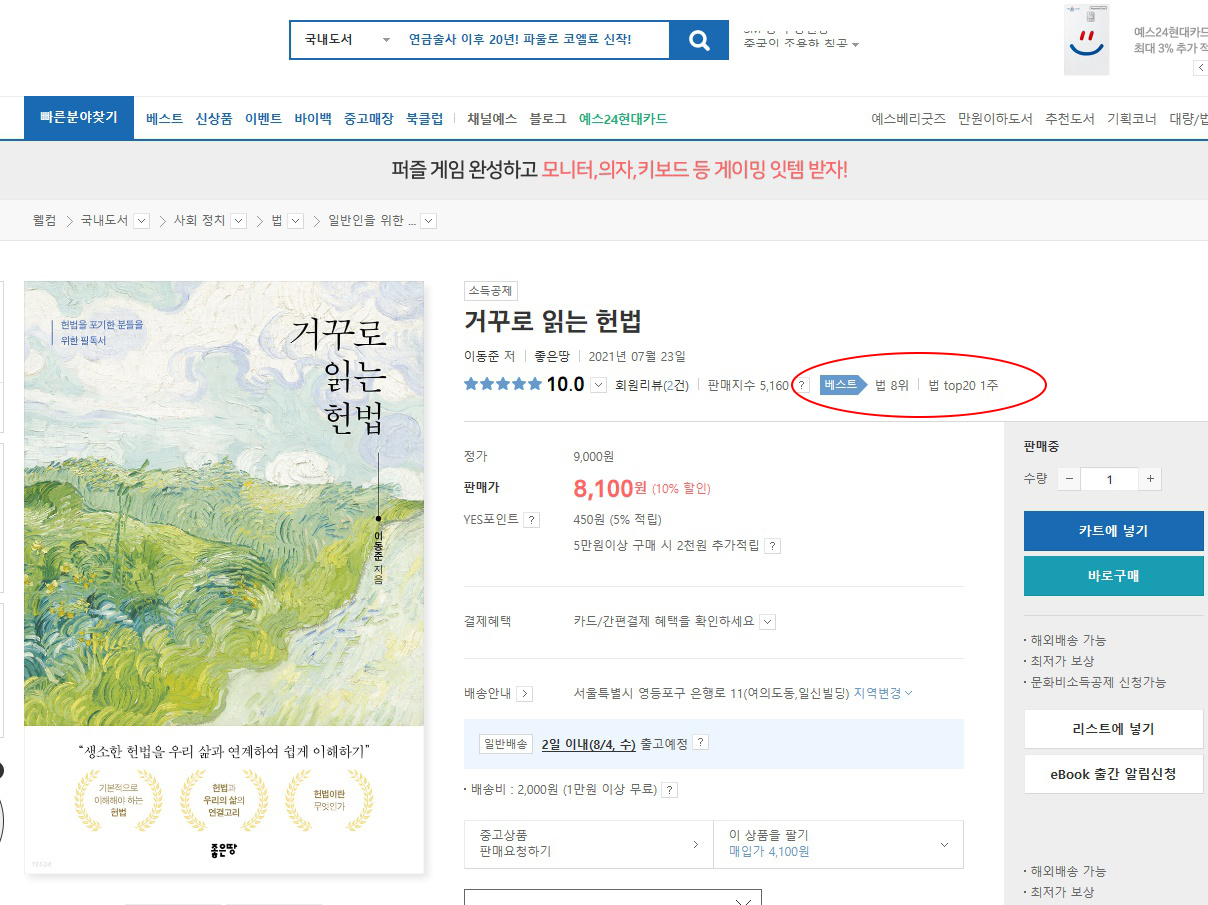The width and height of the screenshot is (1208, 905).
Task: Open the 법 8위 ranking link
Action: pyautogui.click(x=892, y=385)
